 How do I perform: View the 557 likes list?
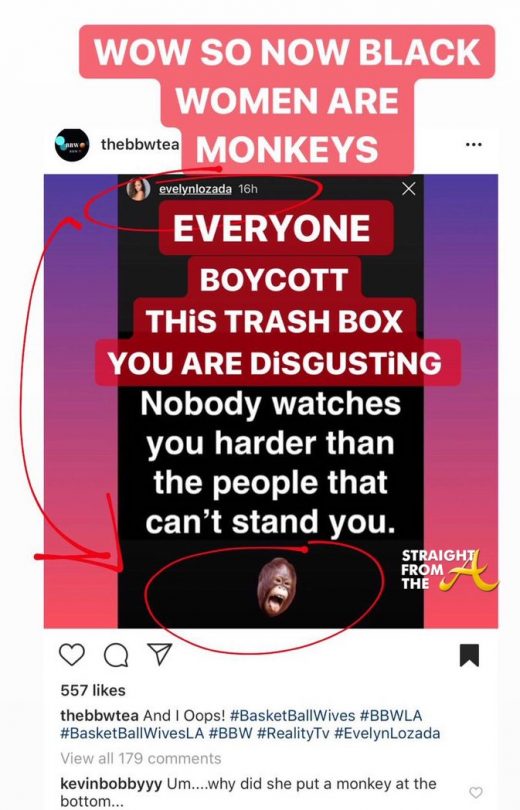click(x=93, y=690)
